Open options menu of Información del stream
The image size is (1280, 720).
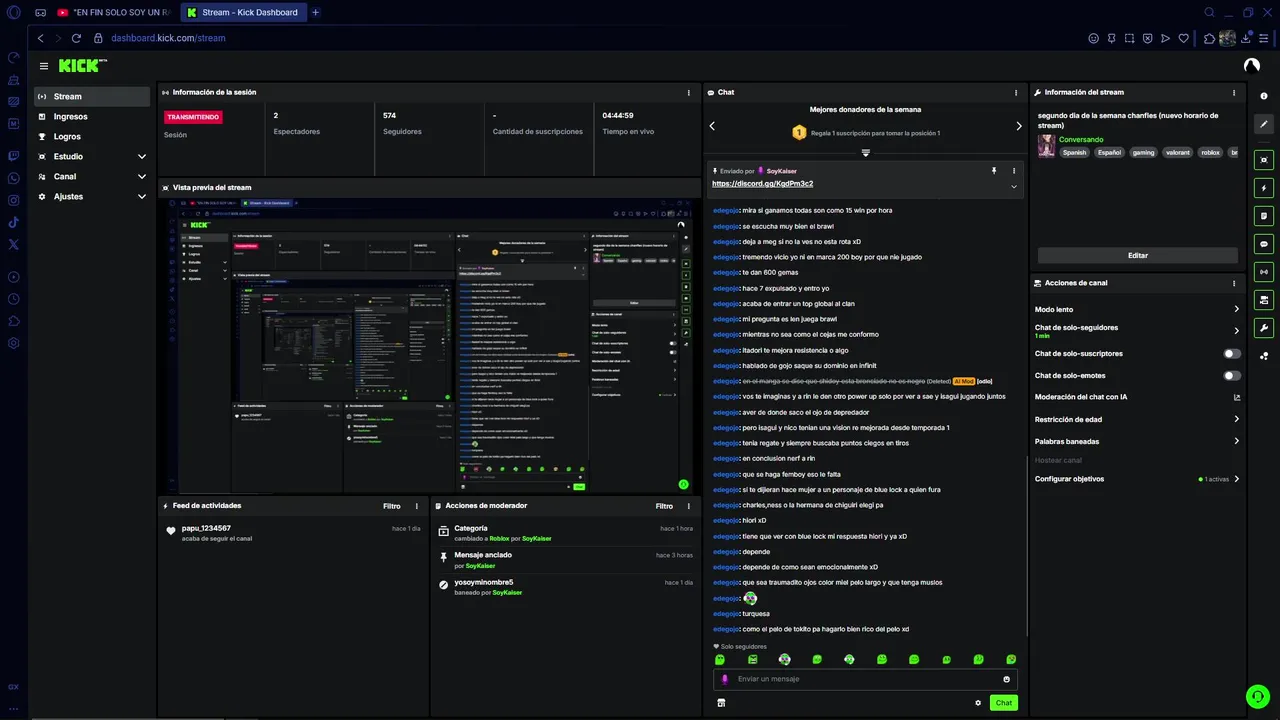click(x=1234, y=92)
